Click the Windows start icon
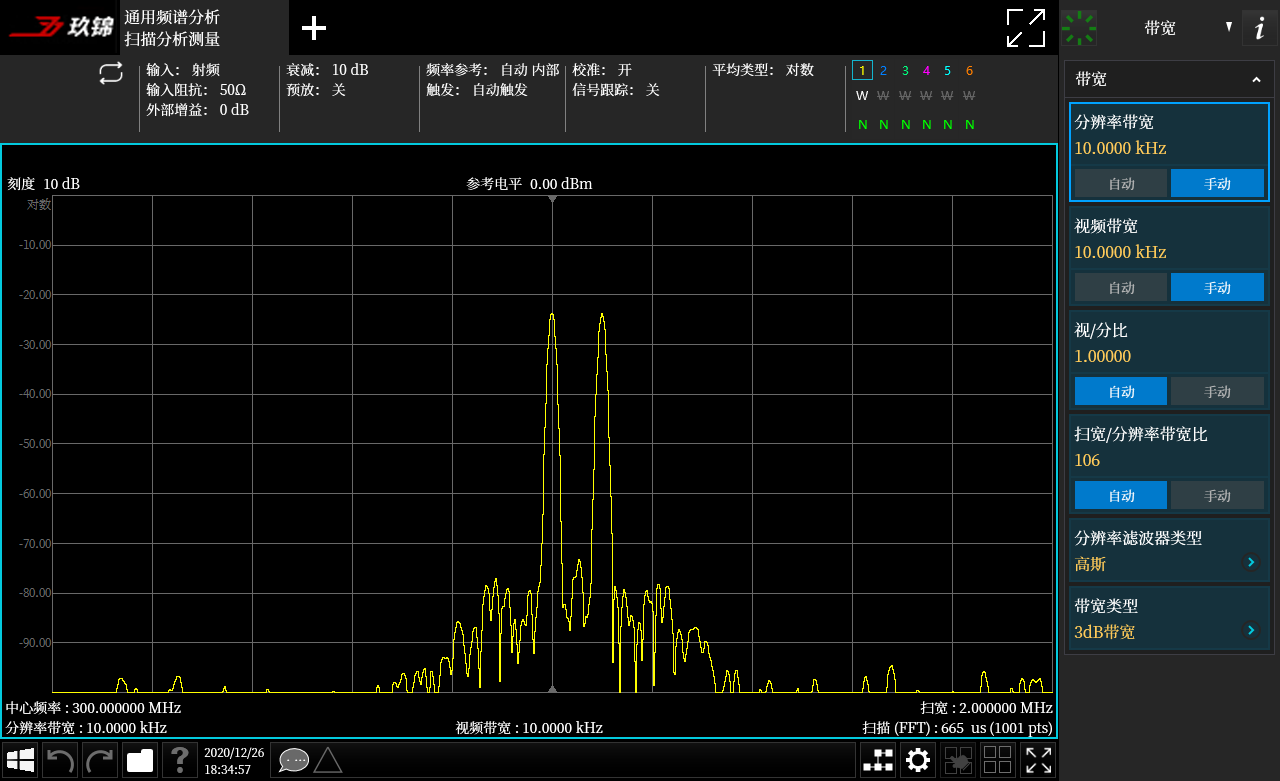This screenshot has height=781, width=1280. tap(21, 761)
